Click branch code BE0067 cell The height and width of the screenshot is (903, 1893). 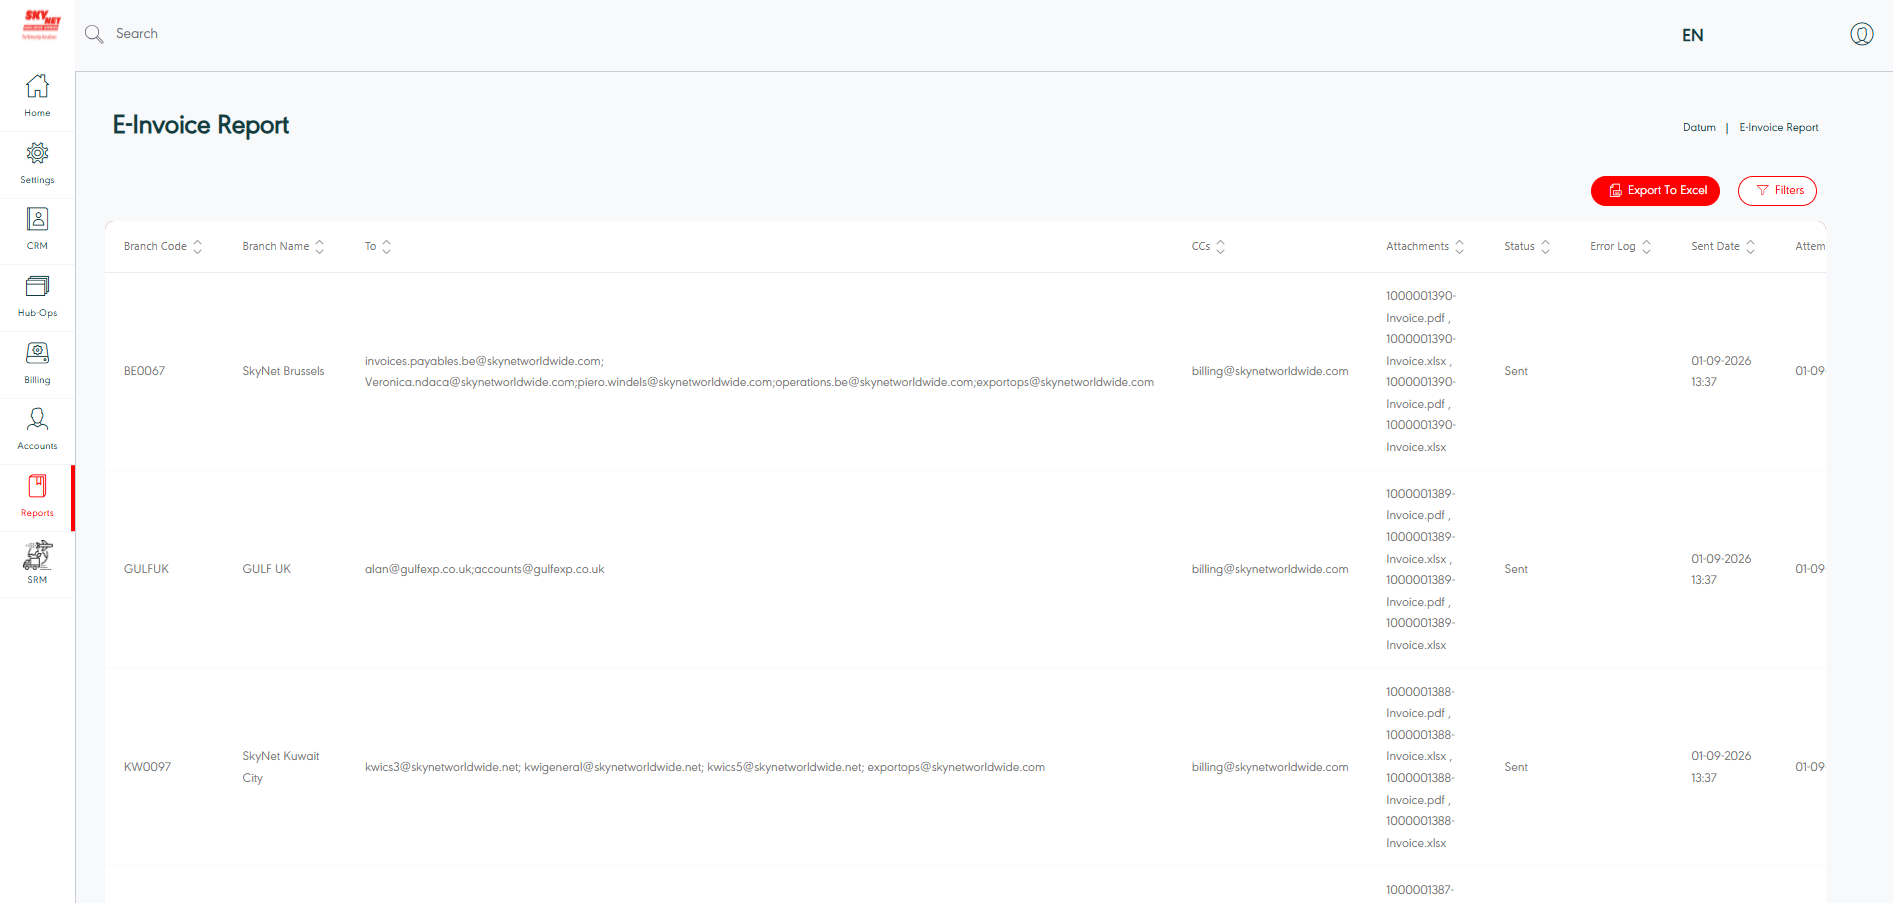(x=145, y=371)
